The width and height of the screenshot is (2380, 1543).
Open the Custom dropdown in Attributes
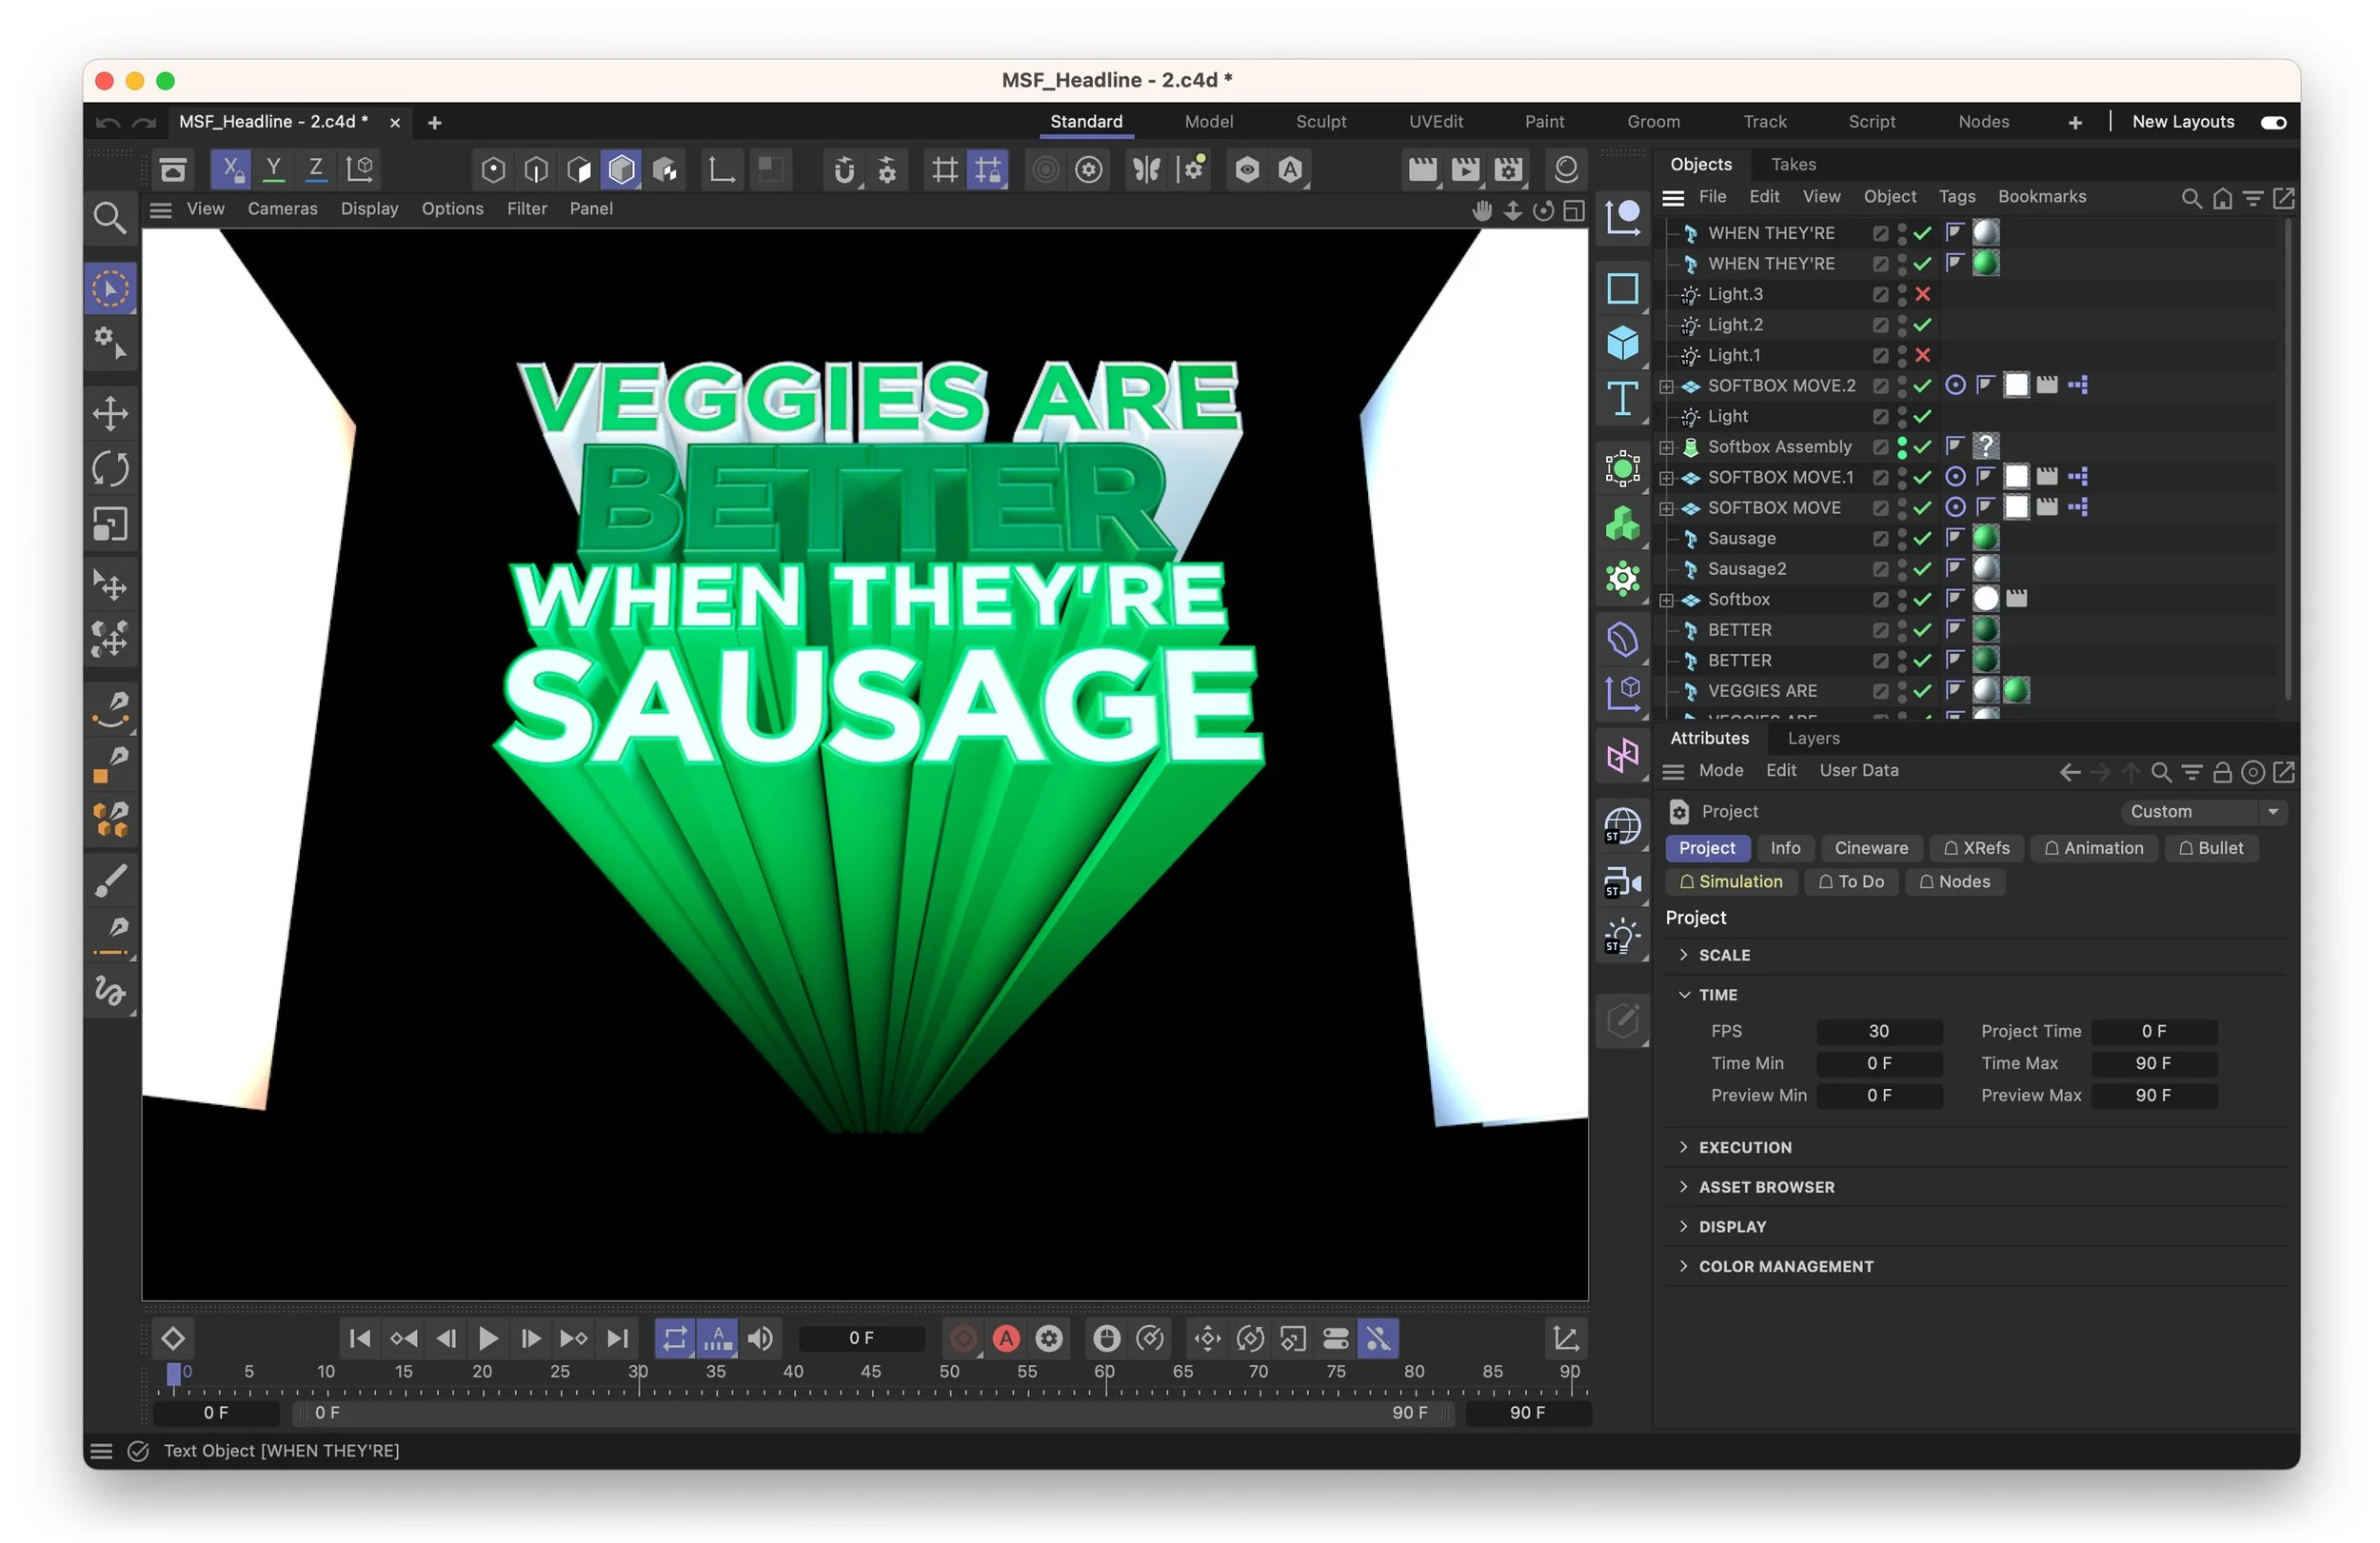[x=2201, y=811]
